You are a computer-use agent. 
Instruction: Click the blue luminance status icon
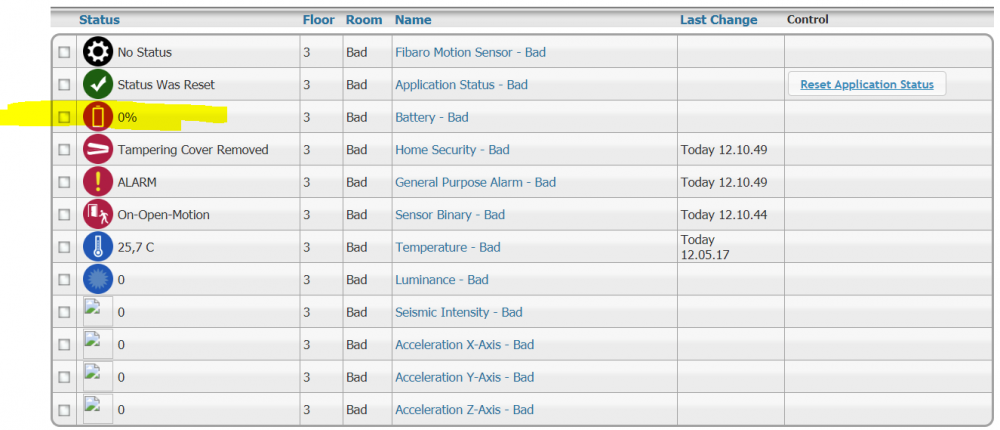coord(98,280)
